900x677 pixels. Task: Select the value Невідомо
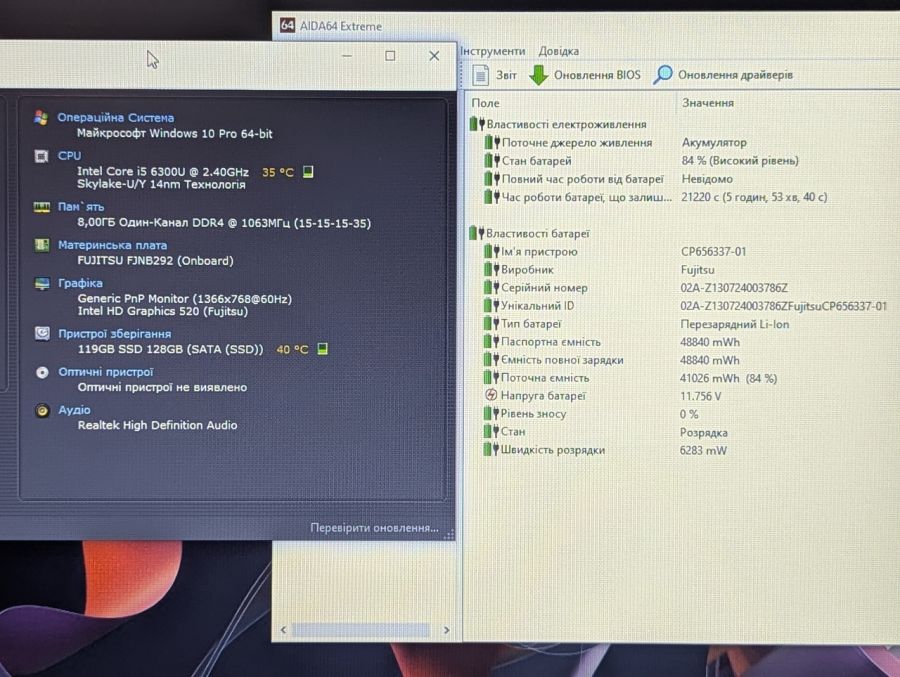707,179
